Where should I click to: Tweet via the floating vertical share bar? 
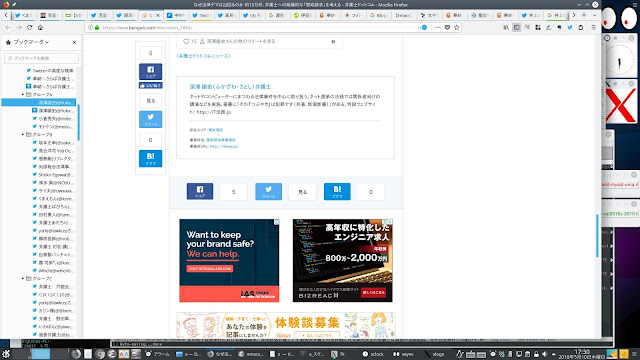150,119
